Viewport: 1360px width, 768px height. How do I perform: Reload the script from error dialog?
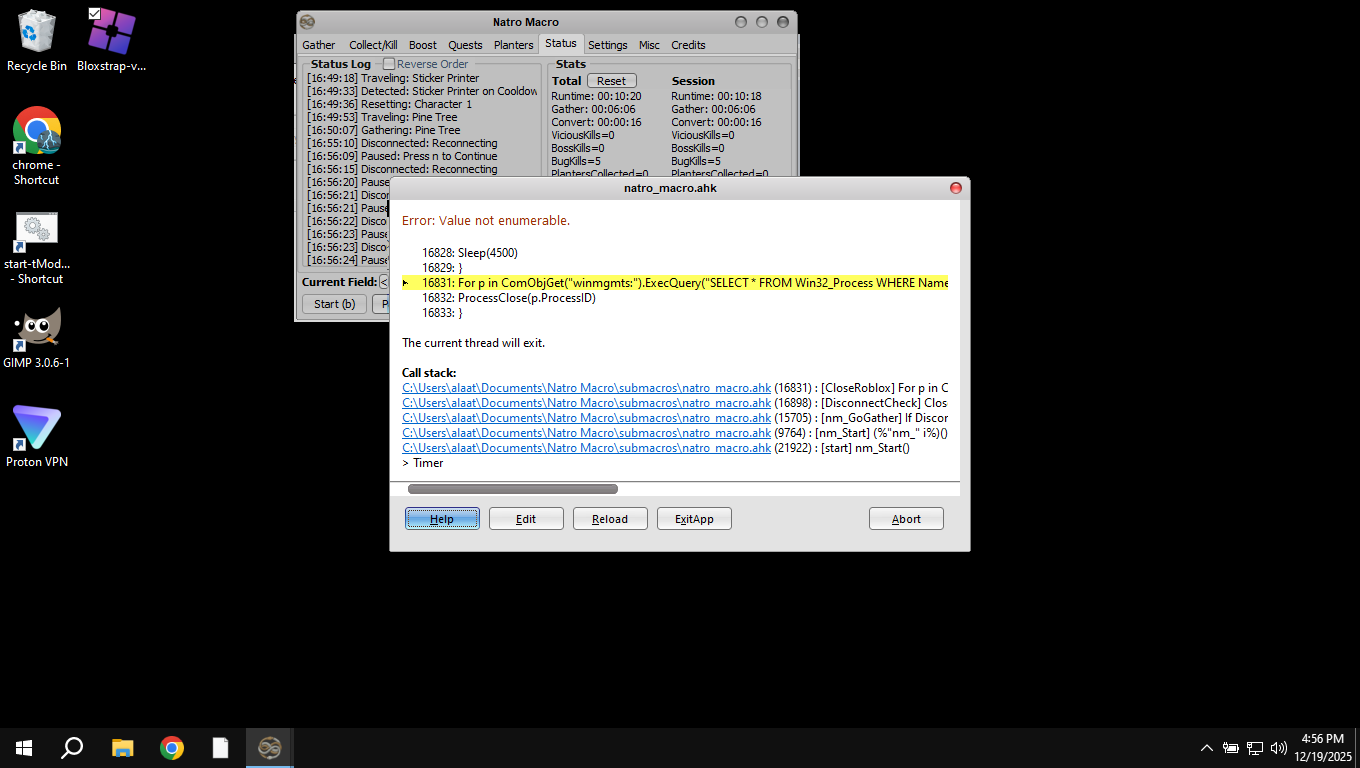tap(610, 519)
